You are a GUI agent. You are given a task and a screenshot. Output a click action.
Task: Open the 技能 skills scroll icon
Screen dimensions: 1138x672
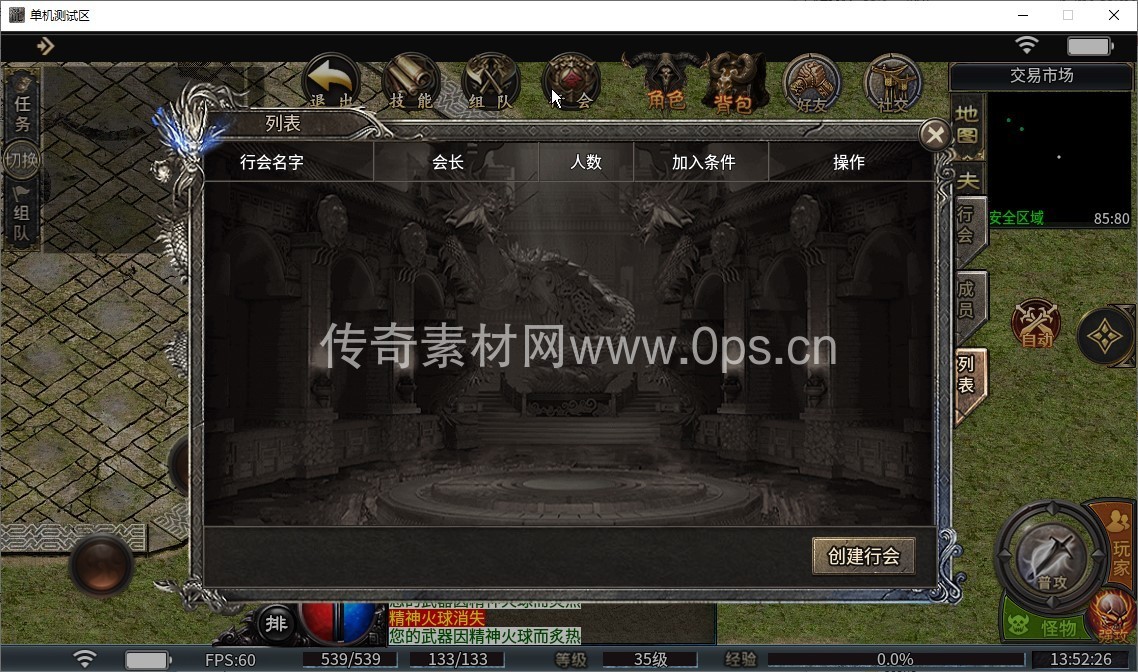(411, 81)
